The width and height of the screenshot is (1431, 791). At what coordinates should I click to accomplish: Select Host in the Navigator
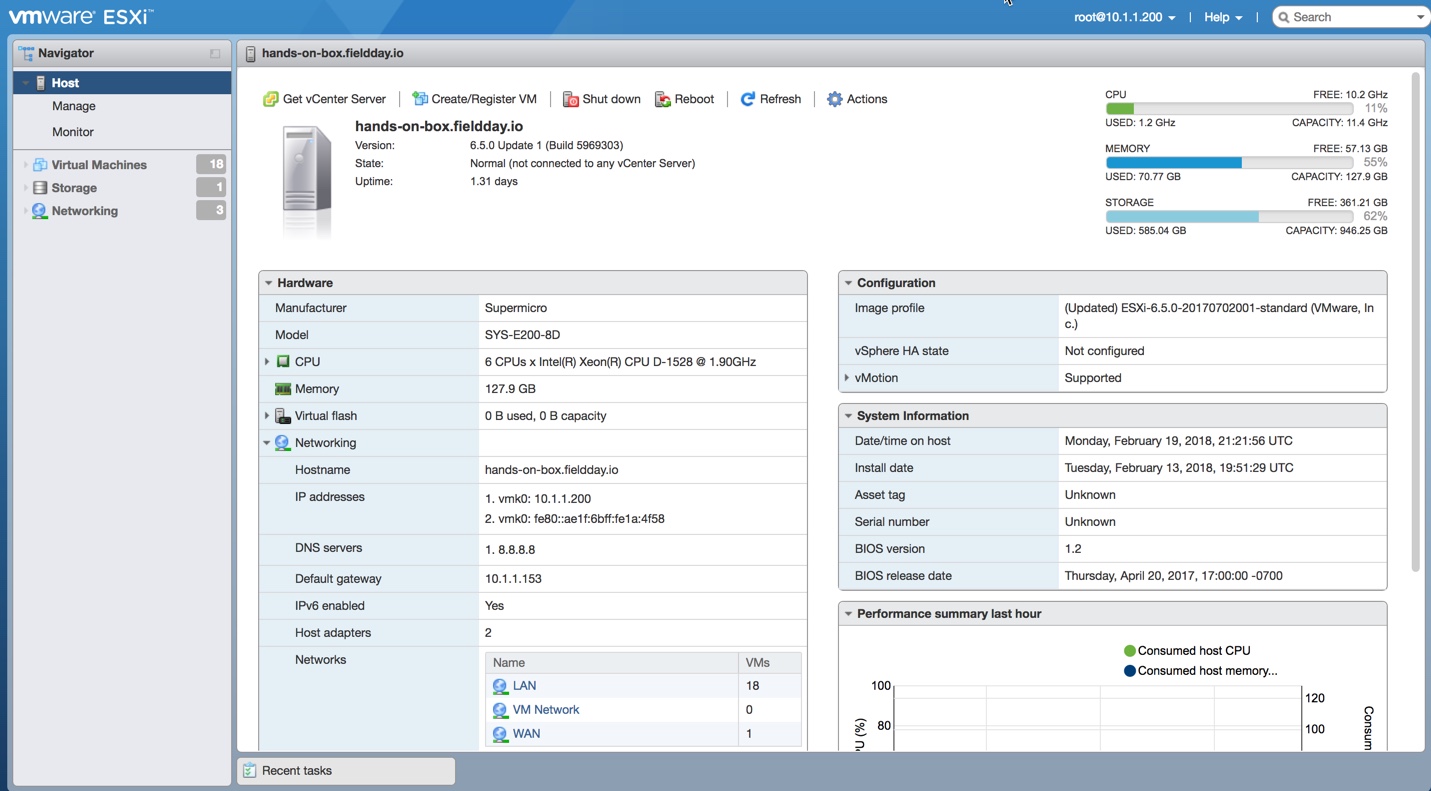tap(122, 83)
